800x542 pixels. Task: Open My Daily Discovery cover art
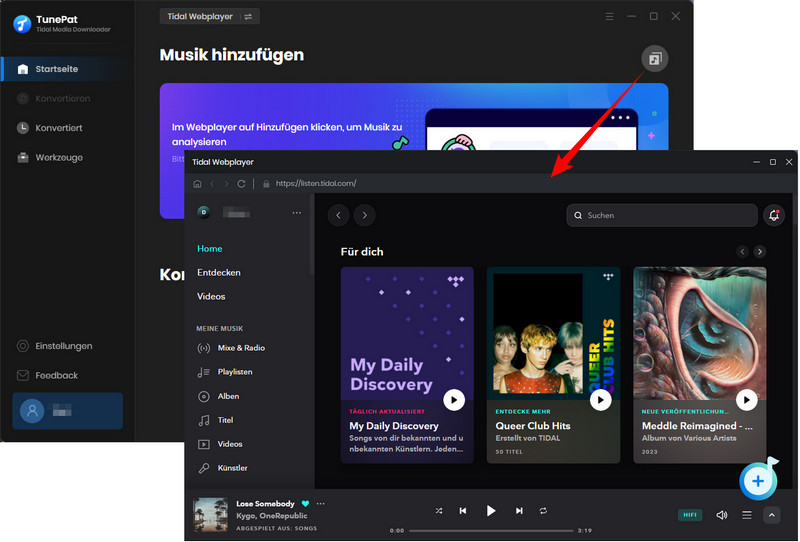click(407, 333)
